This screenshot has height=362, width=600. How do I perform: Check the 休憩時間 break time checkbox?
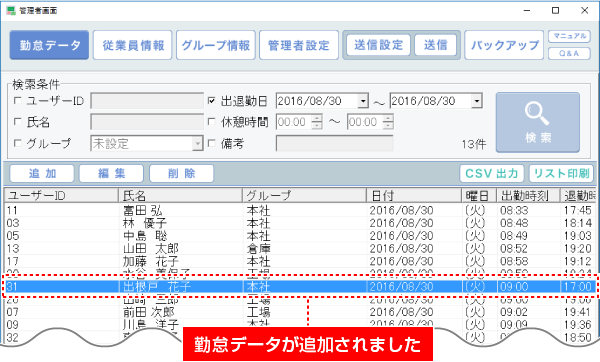[212, 122]
